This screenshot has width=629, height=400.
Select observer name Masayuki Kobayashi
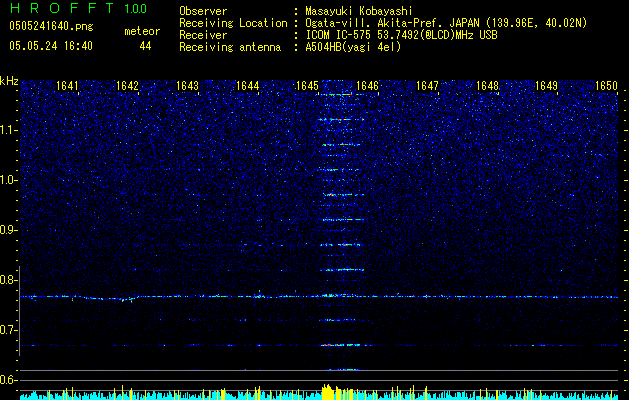click(x=359, y=11)
